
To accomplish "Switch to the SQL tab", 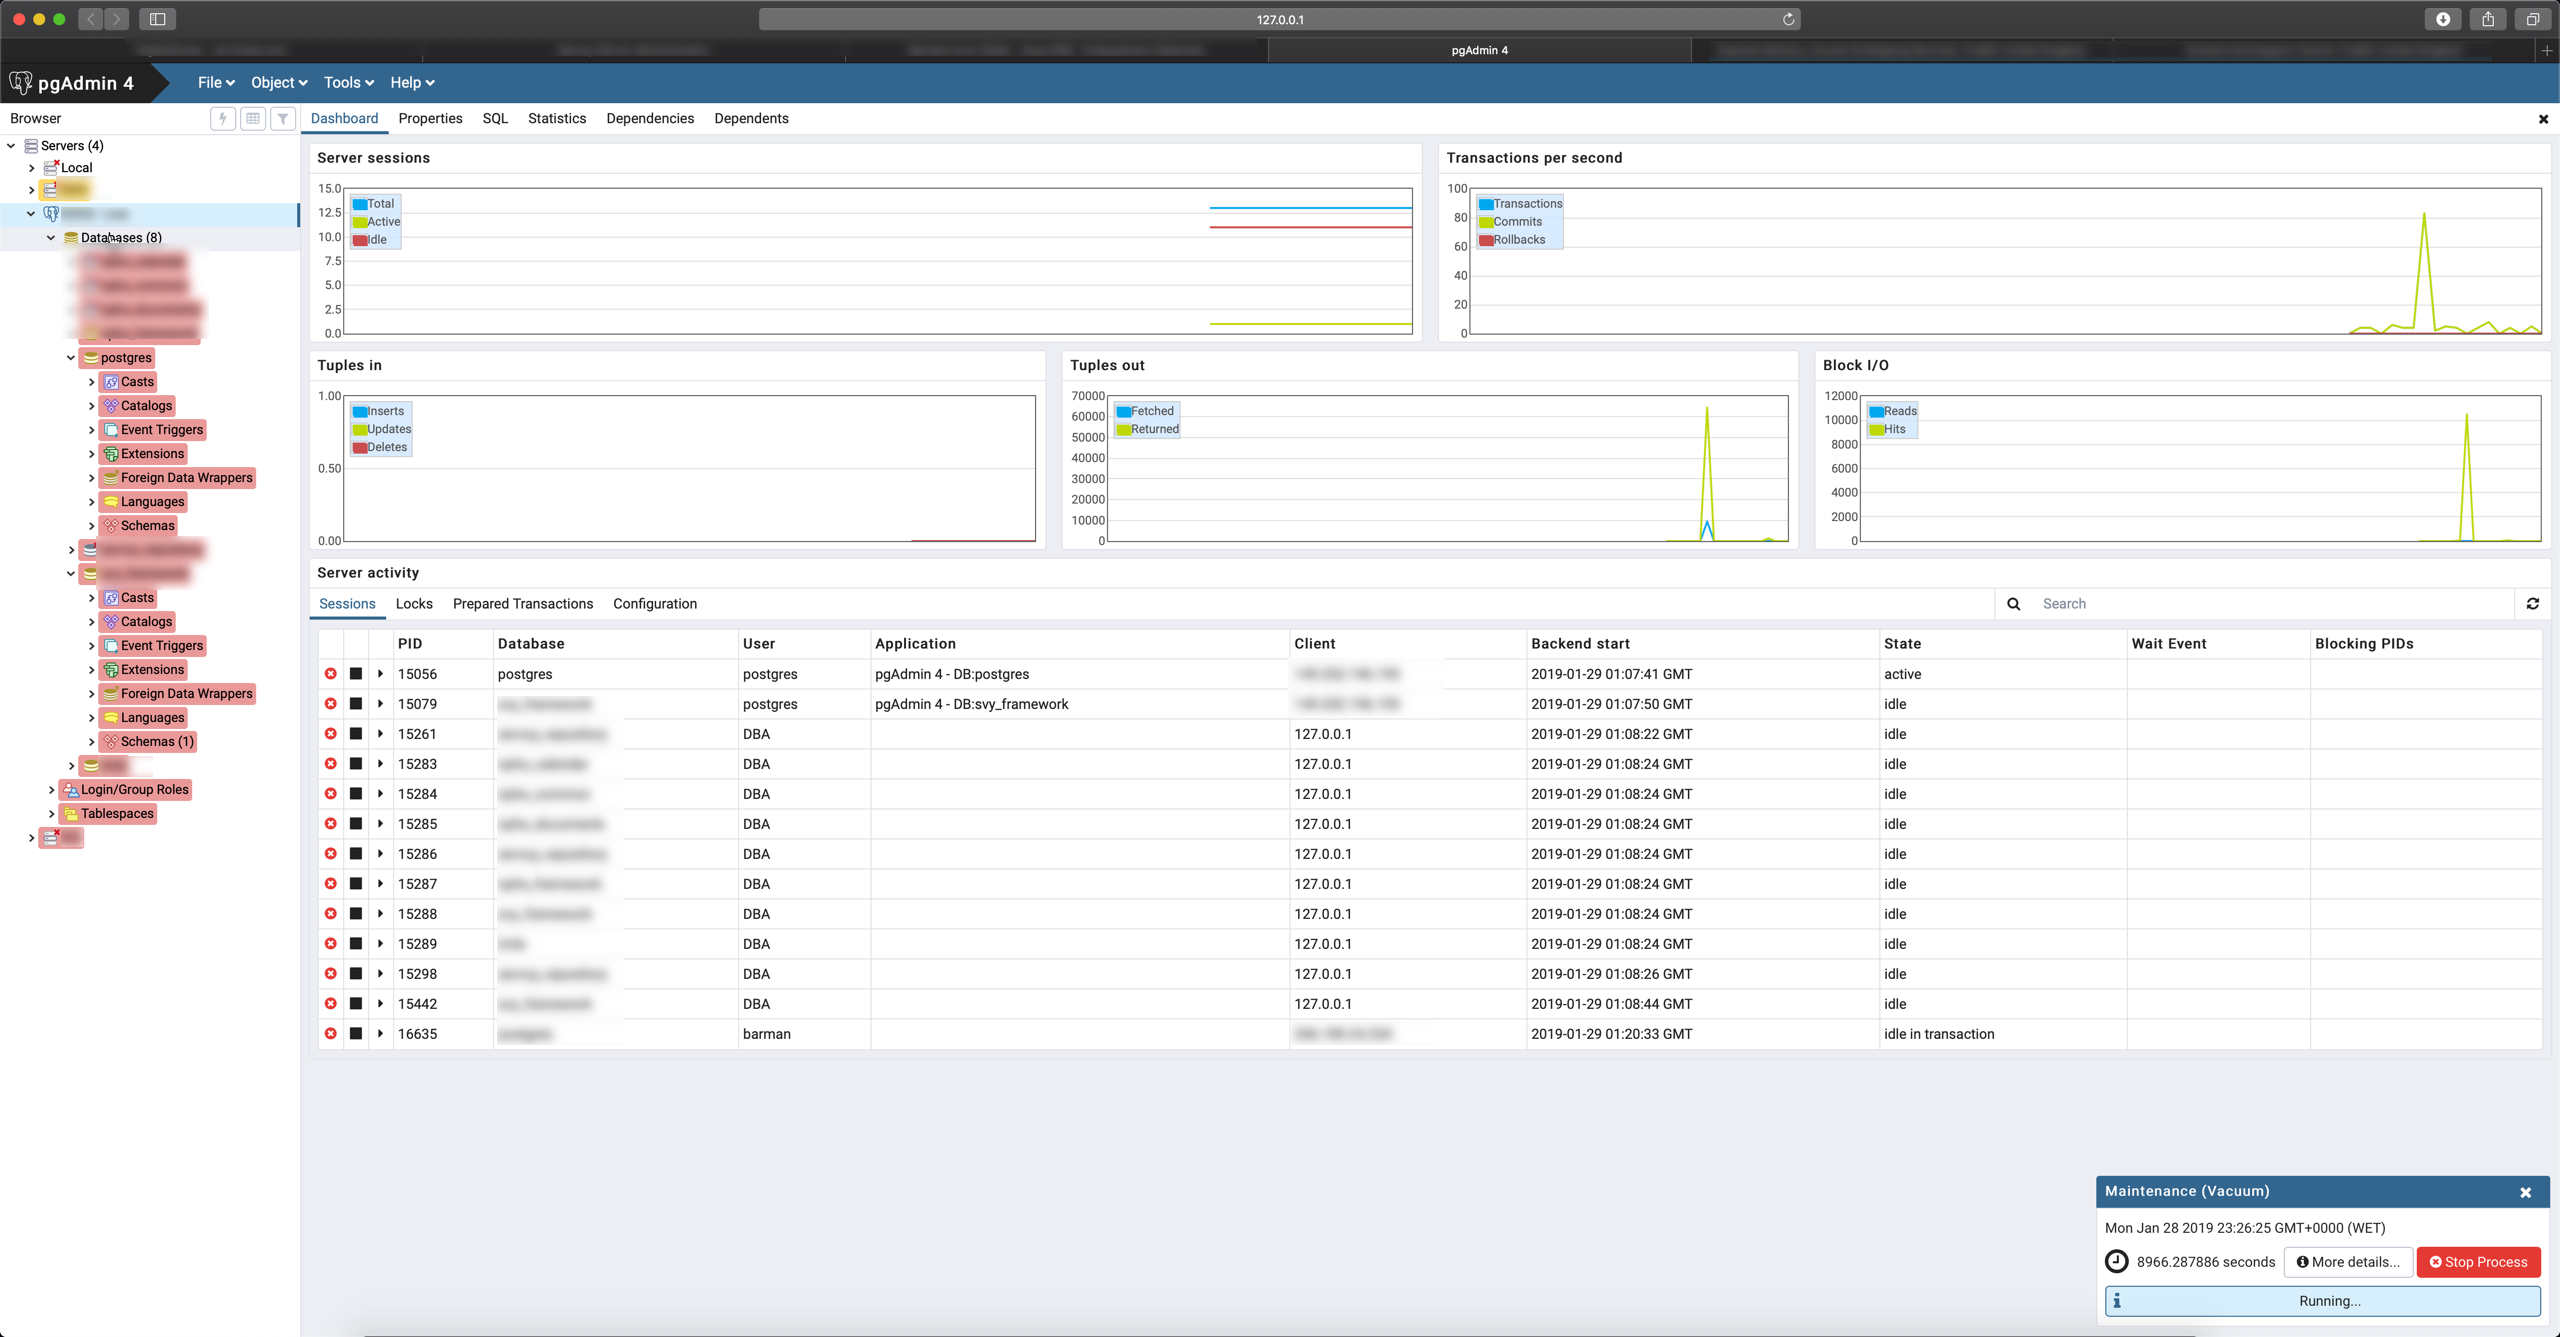I will (x=495, y=119).
